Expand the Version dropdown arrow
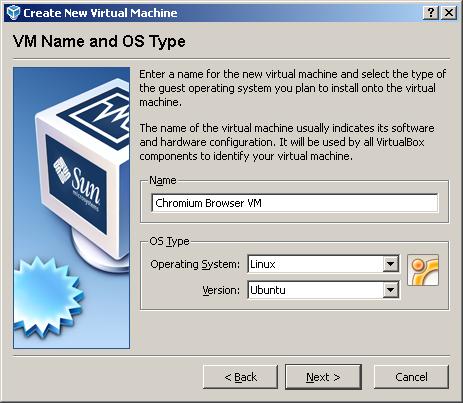 (390, 290)
